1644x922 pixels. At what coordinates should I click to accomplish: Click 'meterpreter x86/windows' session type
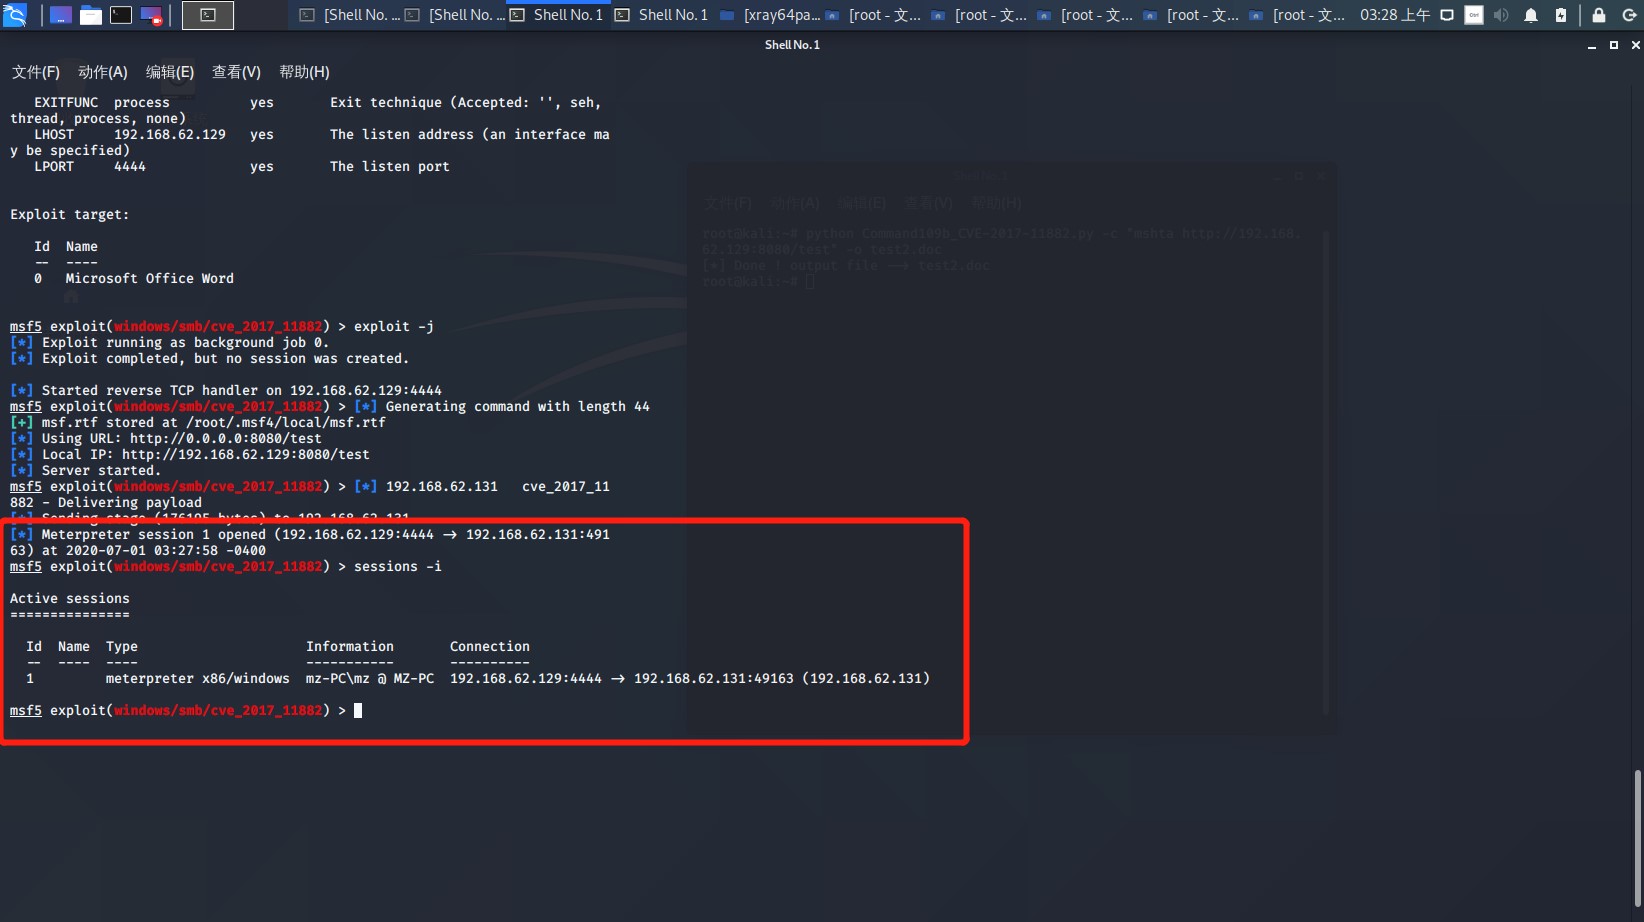(198, 678)
